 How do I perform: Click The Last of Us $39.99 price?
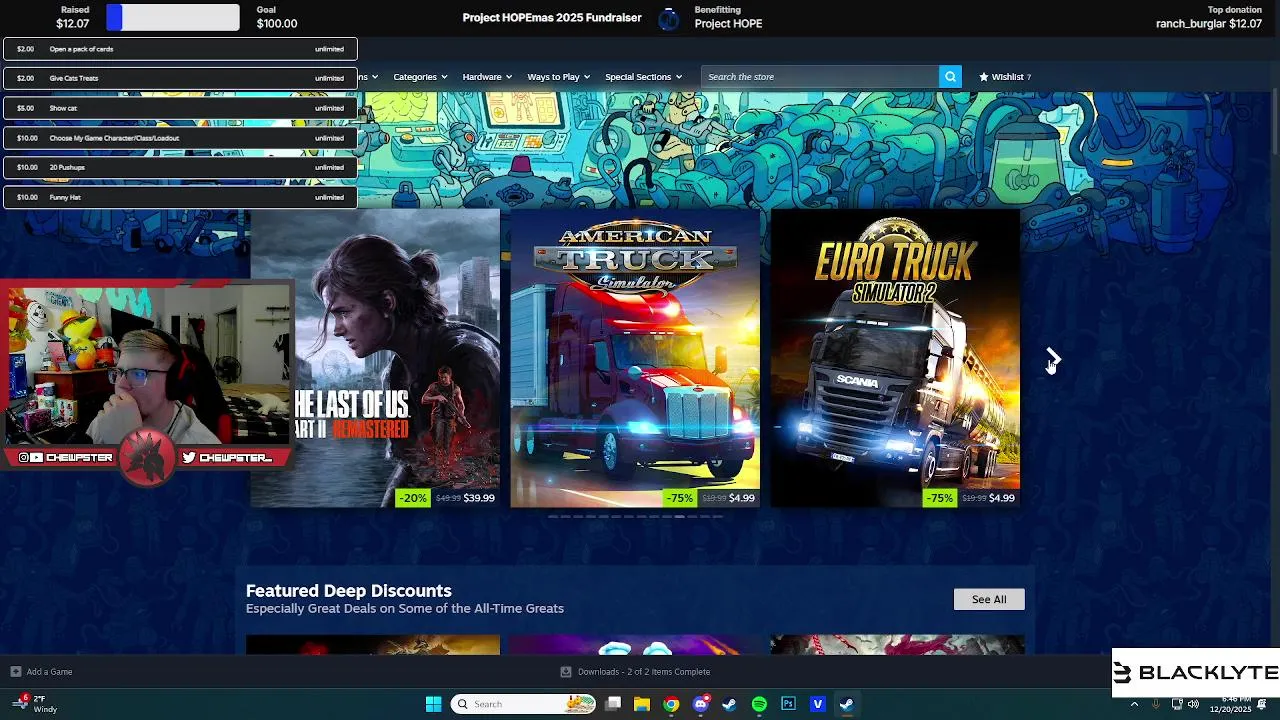[479, 498]
